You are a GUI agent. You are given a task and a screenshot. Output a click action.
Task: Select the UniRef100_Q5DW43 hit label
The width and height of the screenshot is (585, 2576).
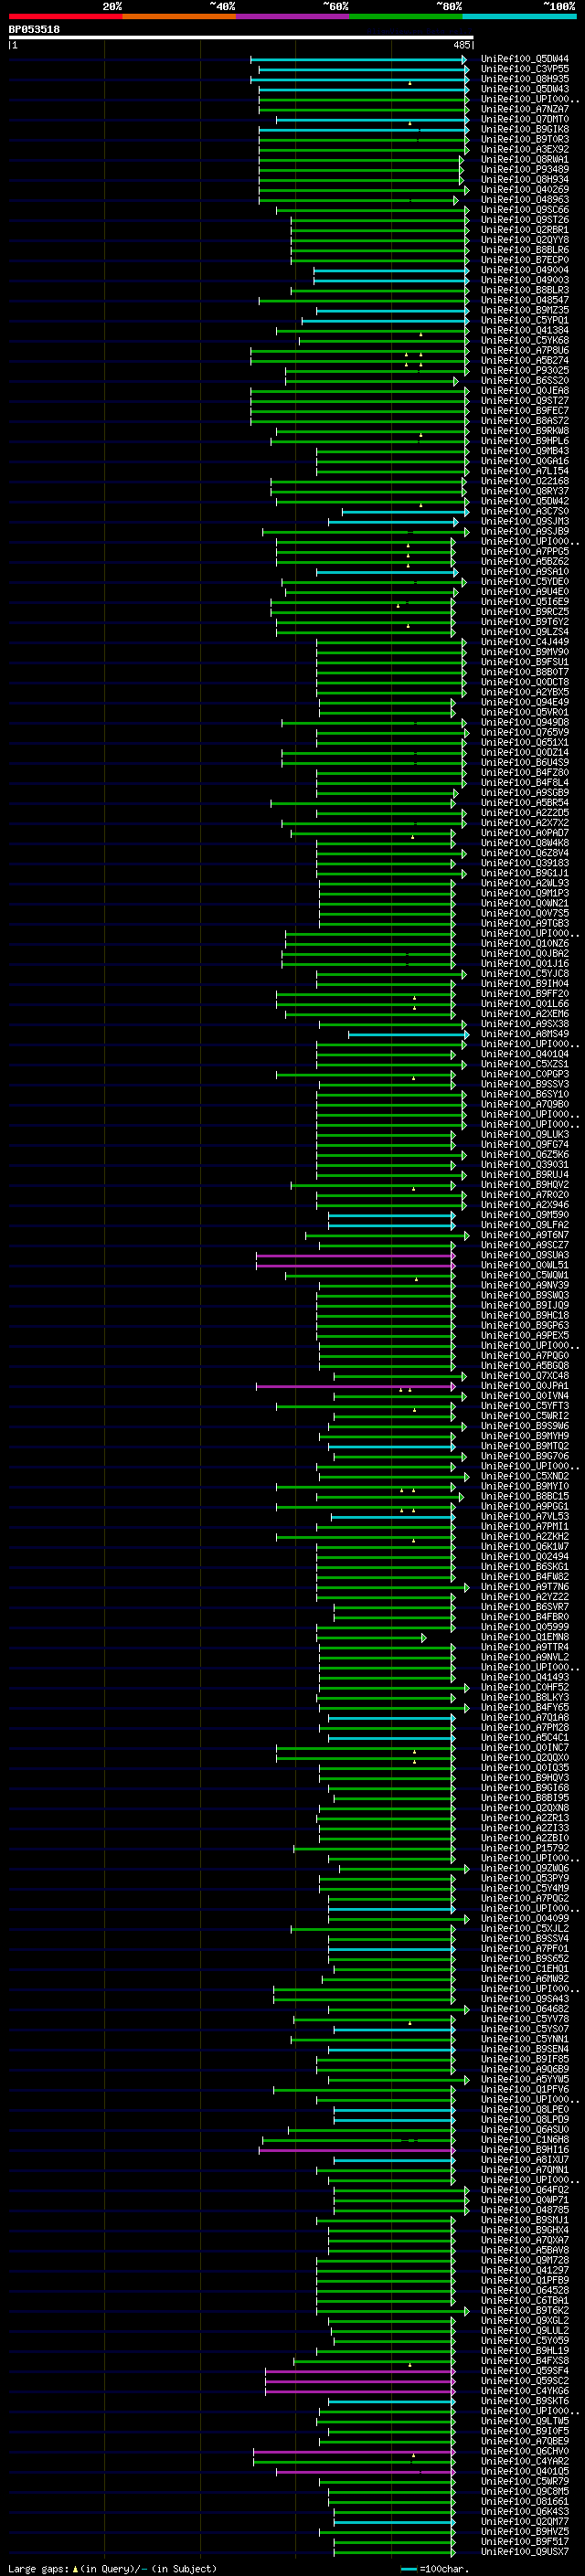tap(524, 89)
